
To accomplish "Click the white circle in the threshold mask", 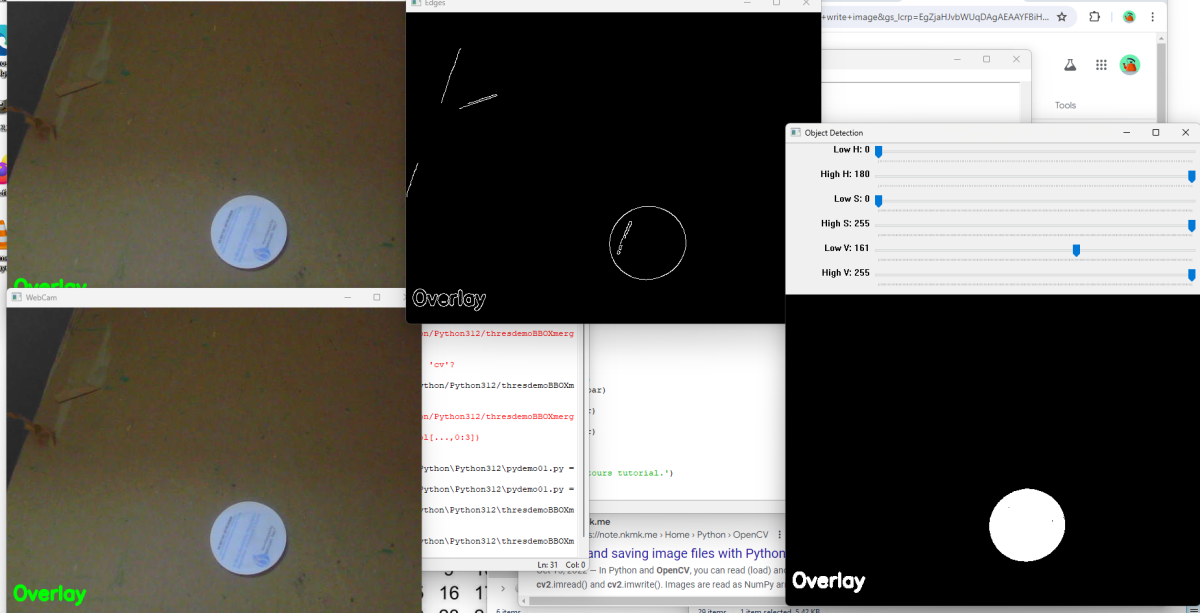I will pyautogui.click(x=1027, y=526).
